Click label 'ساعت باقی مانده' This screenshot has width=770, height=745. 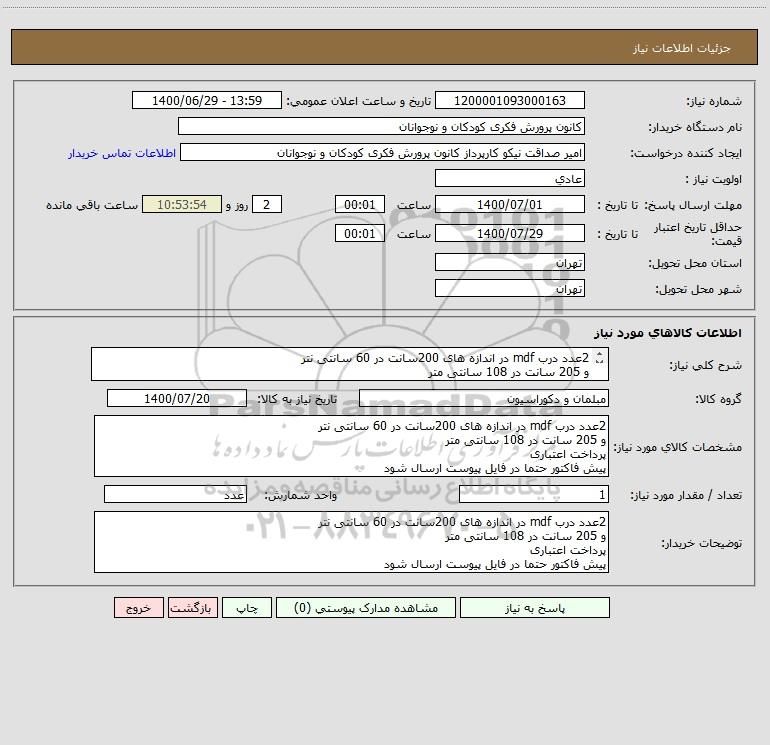tap(92, 205)
